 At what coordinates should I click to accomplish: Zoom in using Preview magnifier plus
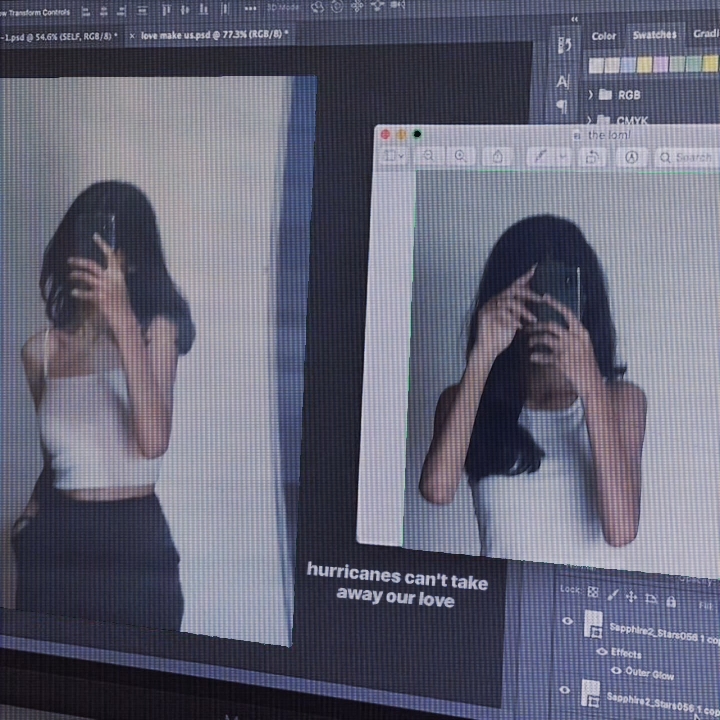[461, 156]
